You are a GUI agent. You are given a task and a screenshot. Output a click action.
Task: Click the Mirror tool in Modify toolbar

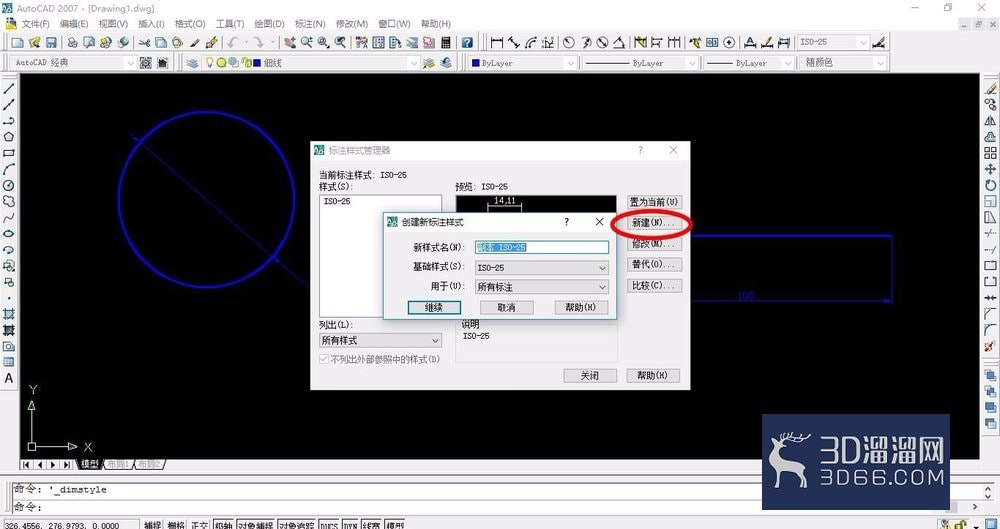pos(990,121)
